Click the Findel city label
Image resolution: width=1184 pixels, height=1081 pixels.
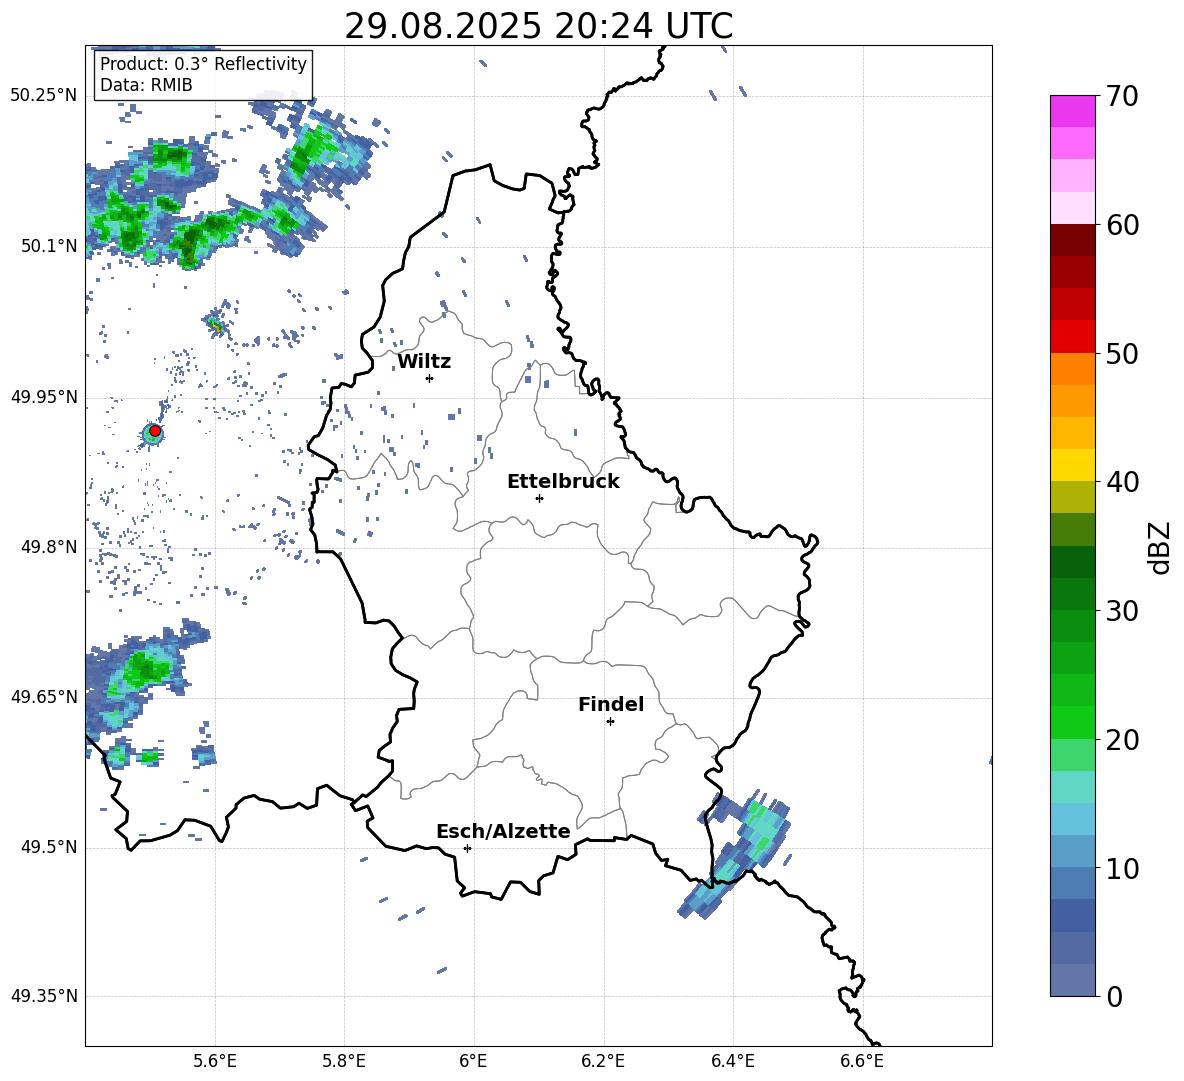click(x=611, y=704)
